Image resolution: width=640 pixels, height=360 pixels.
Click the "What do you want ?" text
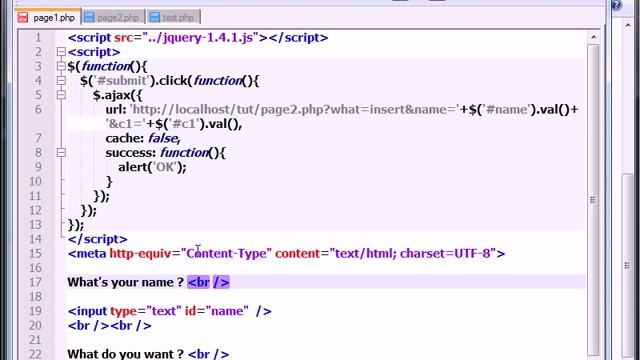point(125,353)
